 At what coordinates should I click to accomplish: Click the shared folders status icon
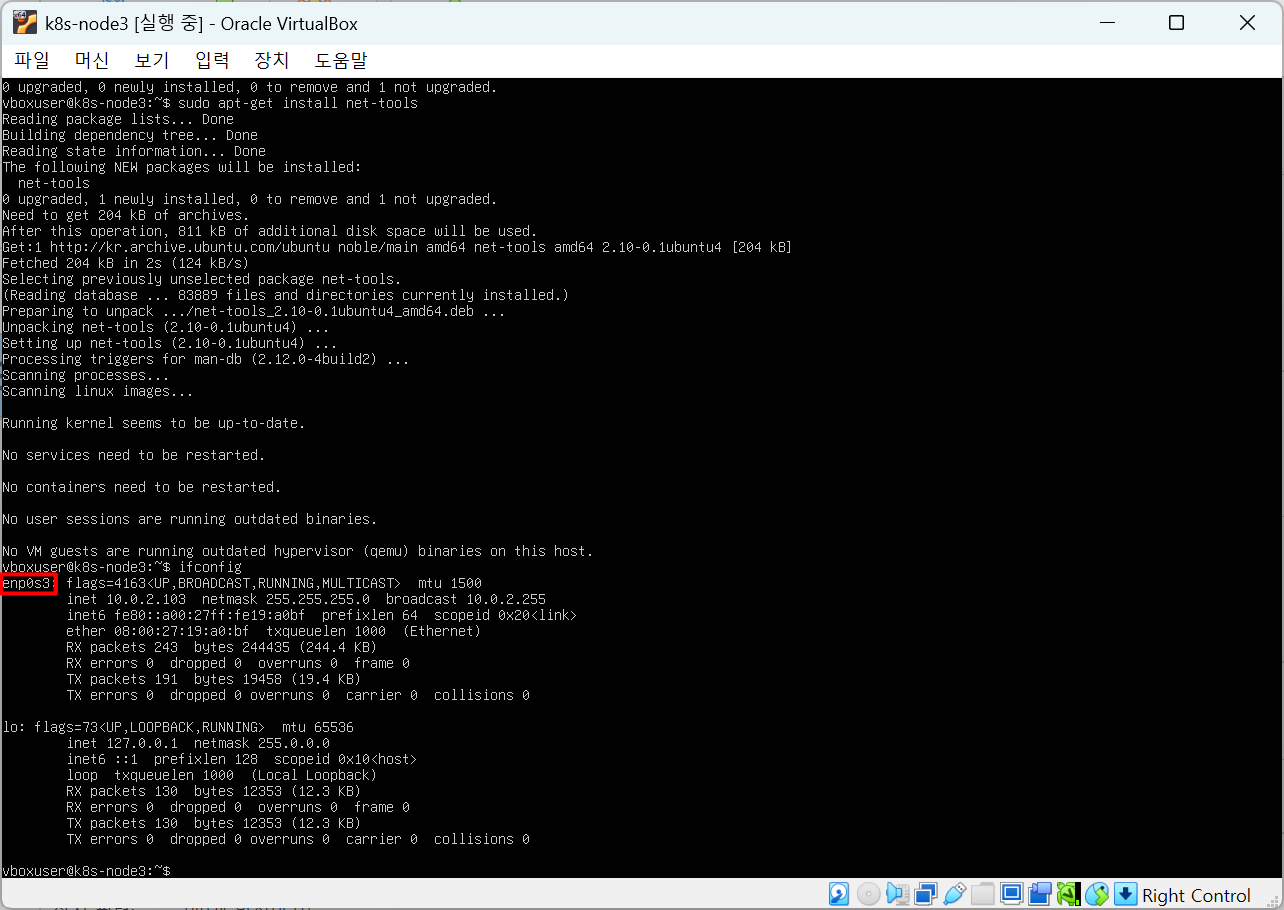pos(983,893)
